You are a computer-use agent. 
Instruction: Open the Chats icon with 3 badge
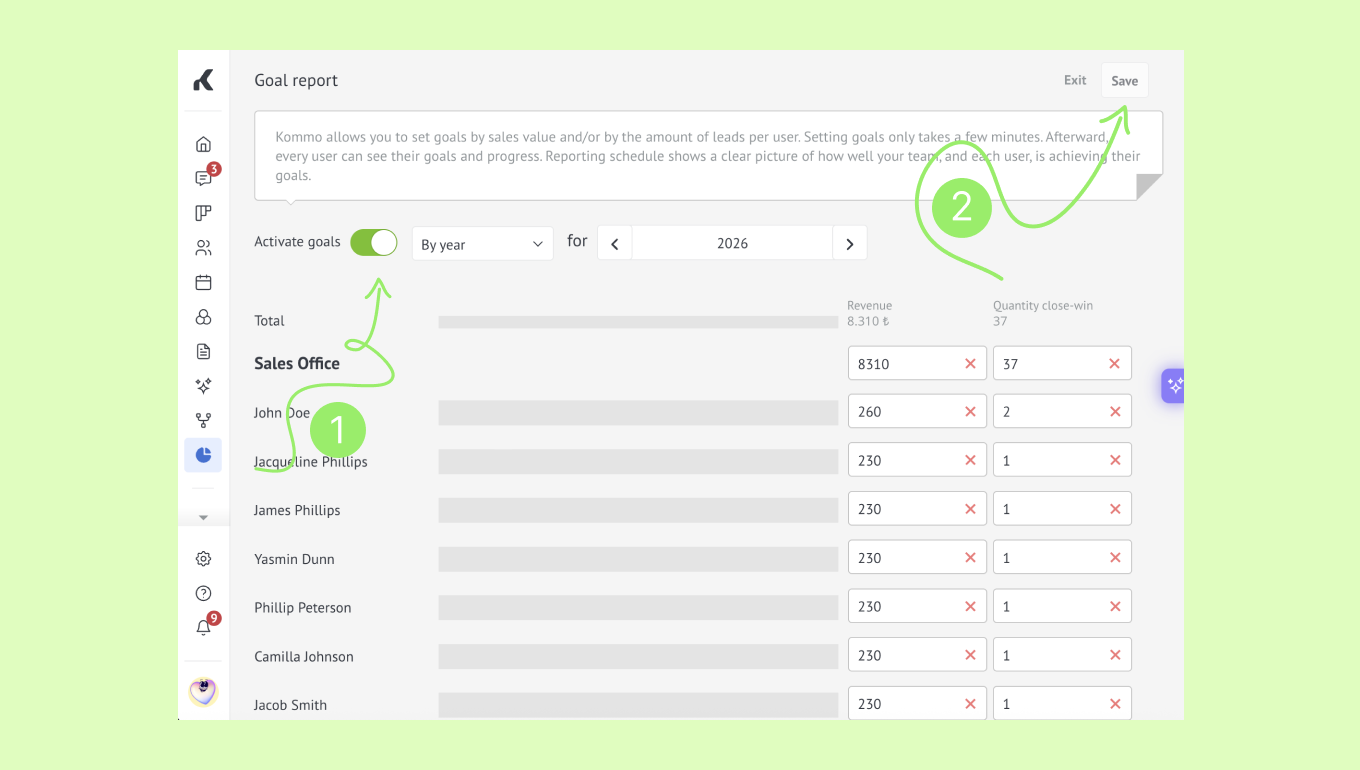(205, 177)
